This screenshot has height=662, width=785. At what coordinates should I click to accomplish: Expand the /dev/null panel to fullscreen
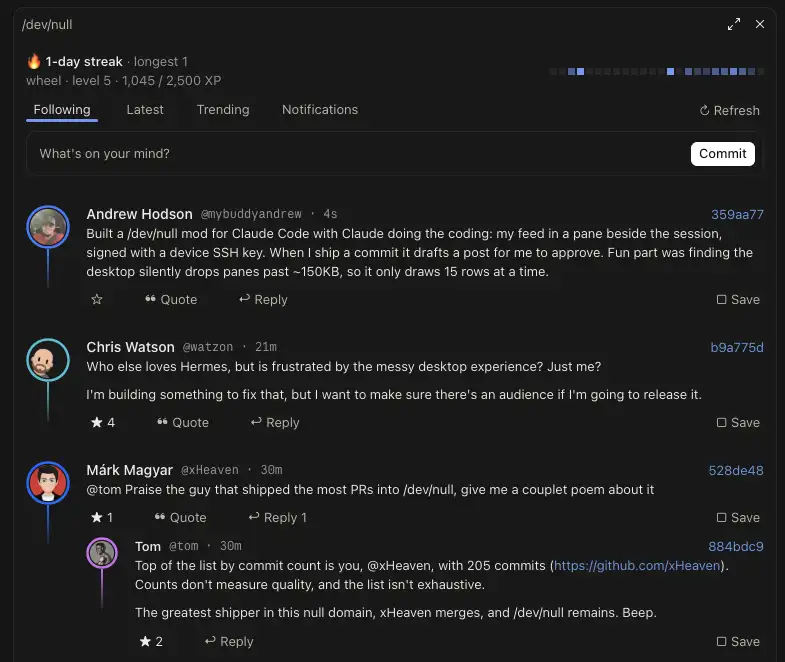(734, 24)
